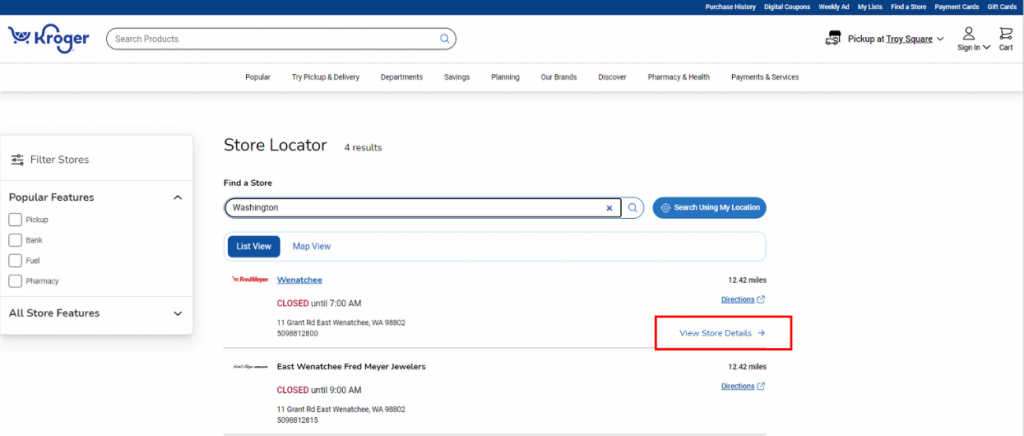Image resolution: width=1024 pixels, height=436 pixels.
Task: Open Purchase History link
Action: coord(730,7)
